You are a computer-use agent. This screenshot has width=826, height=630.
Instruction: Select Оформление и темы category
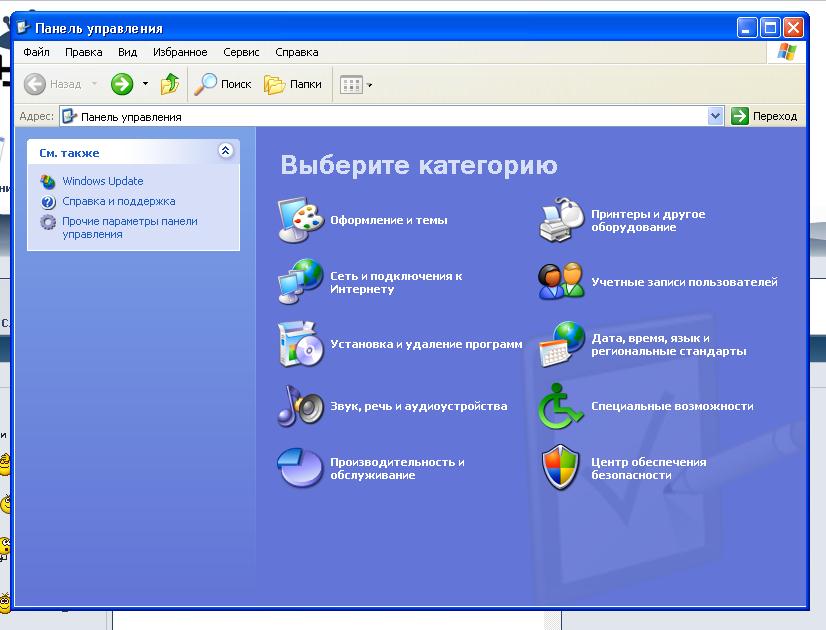point(389,220)
